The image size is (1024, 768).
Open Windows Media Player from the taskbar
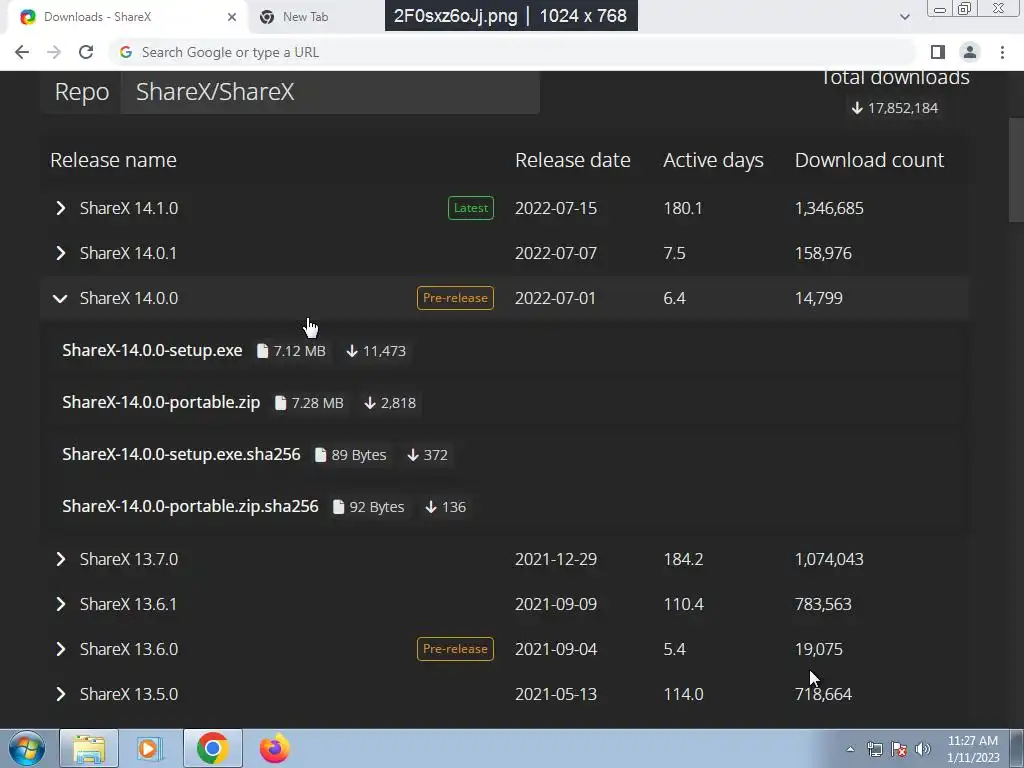point(149,748)
